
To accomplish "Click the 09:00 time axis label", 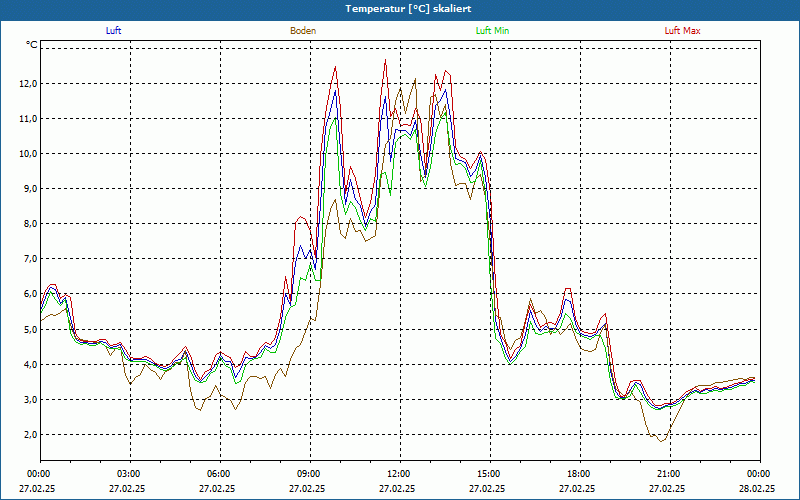I will [310, 474].
